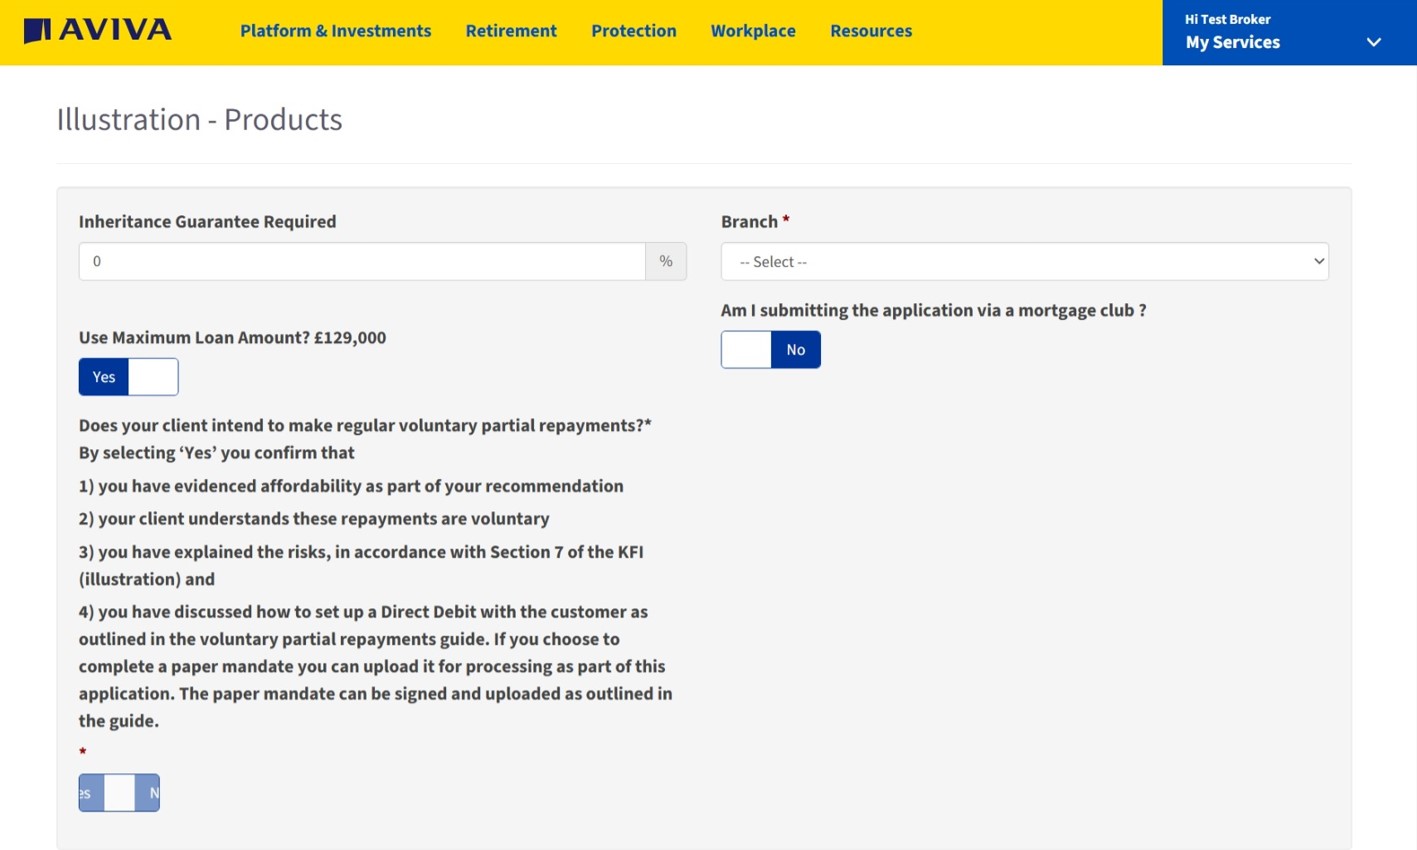Click the Illustration - Products heading

point(199,119)
